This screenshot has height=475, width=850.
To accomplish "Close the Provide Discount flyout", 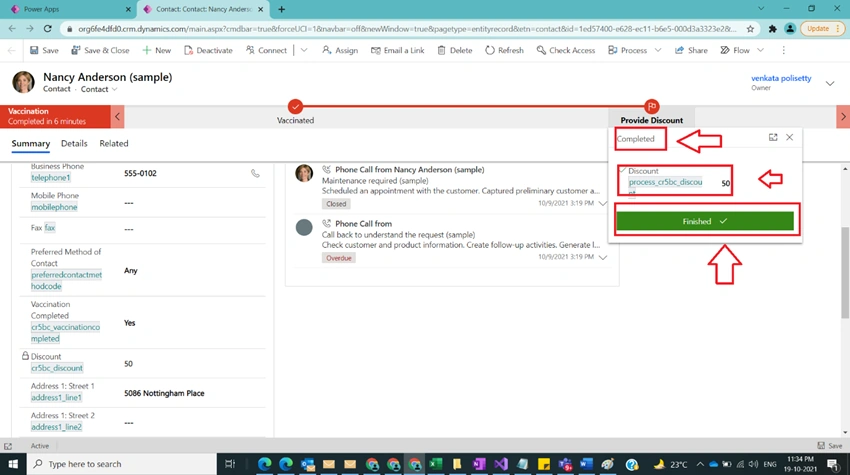I will click(x=790, y=138).
